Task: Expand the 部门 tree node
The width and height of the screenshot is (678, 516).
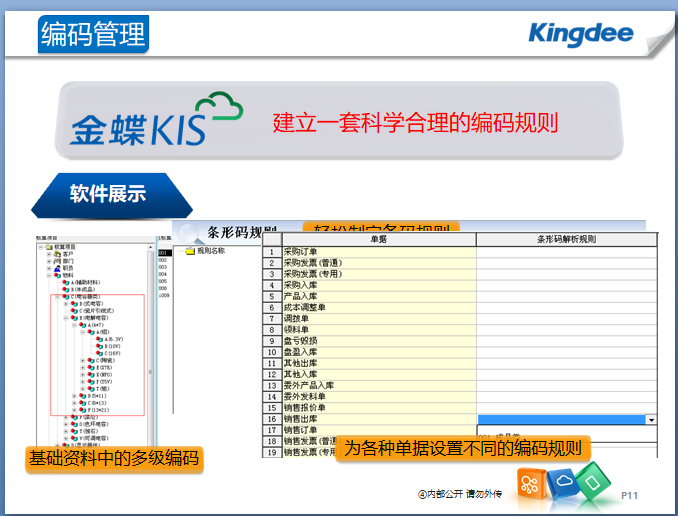Action: [x=48, y=262]
